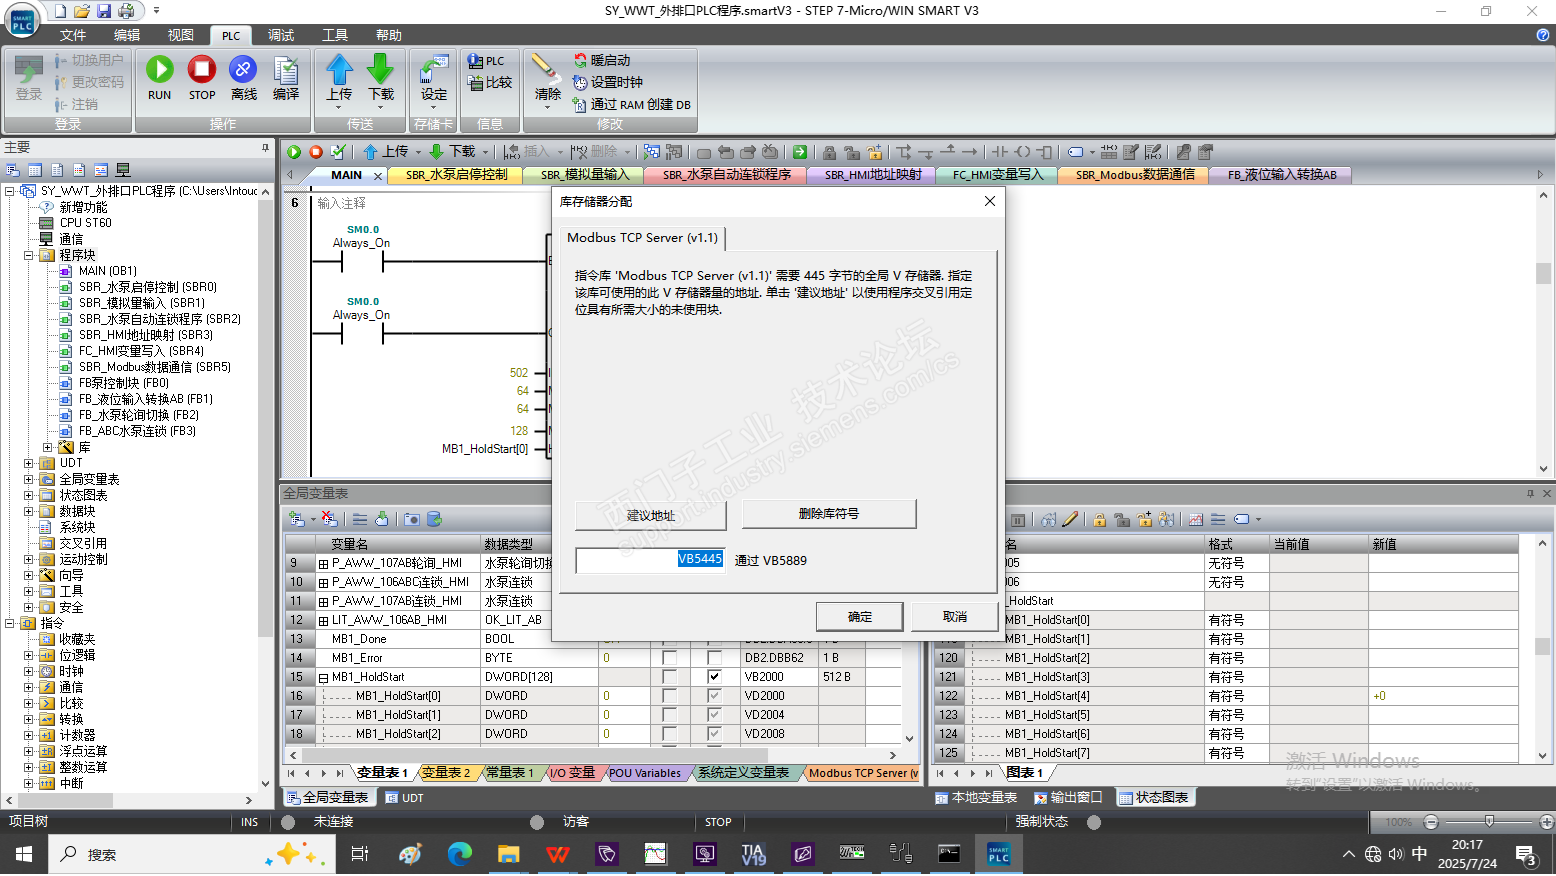Click the green run icon in editor toolbar
1556x876 pixels.
294,152
